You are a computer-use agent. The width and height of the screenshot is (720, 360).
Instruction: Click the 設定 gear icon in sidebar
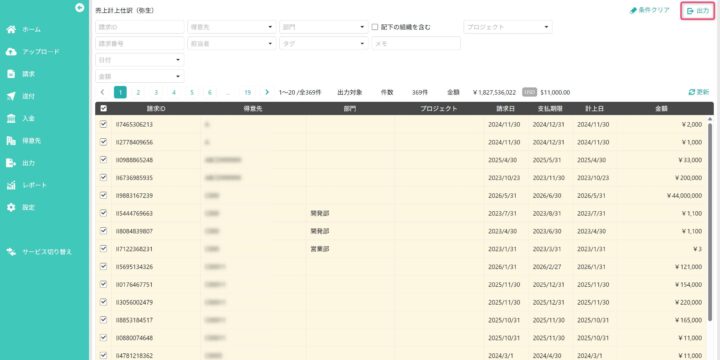click(11, 208)
